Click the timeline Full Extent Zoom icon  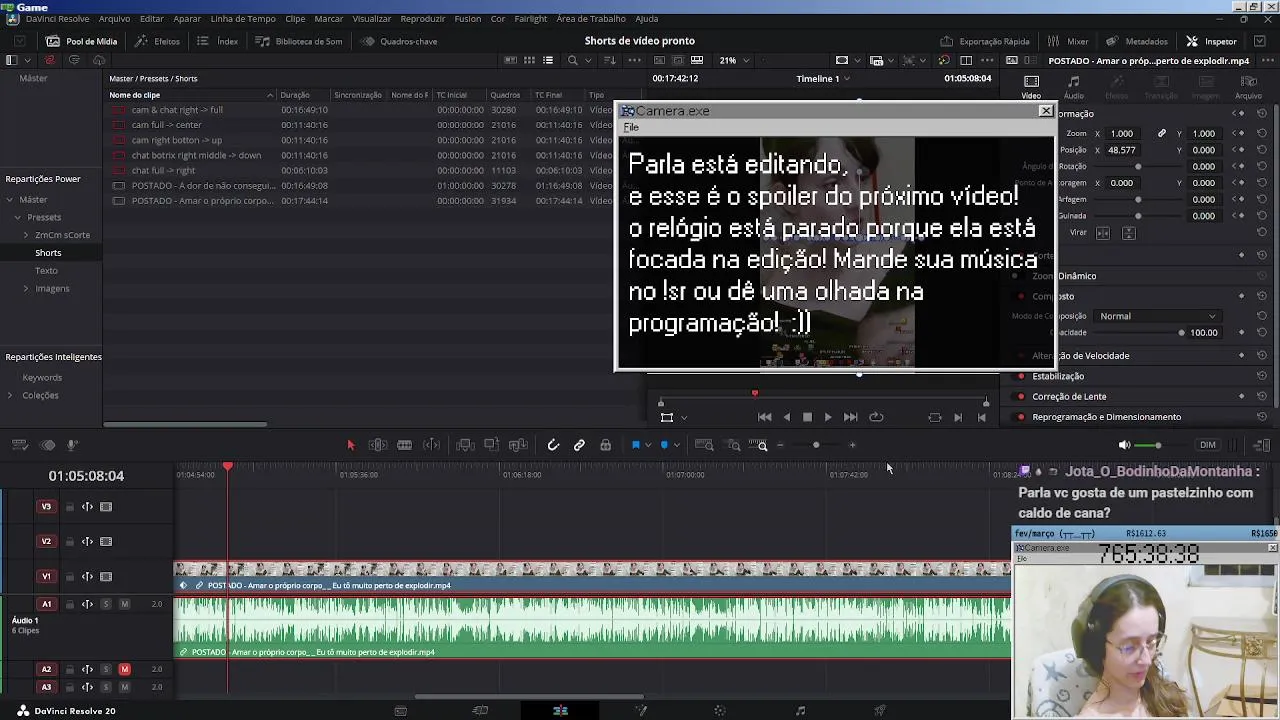point(704,445)
